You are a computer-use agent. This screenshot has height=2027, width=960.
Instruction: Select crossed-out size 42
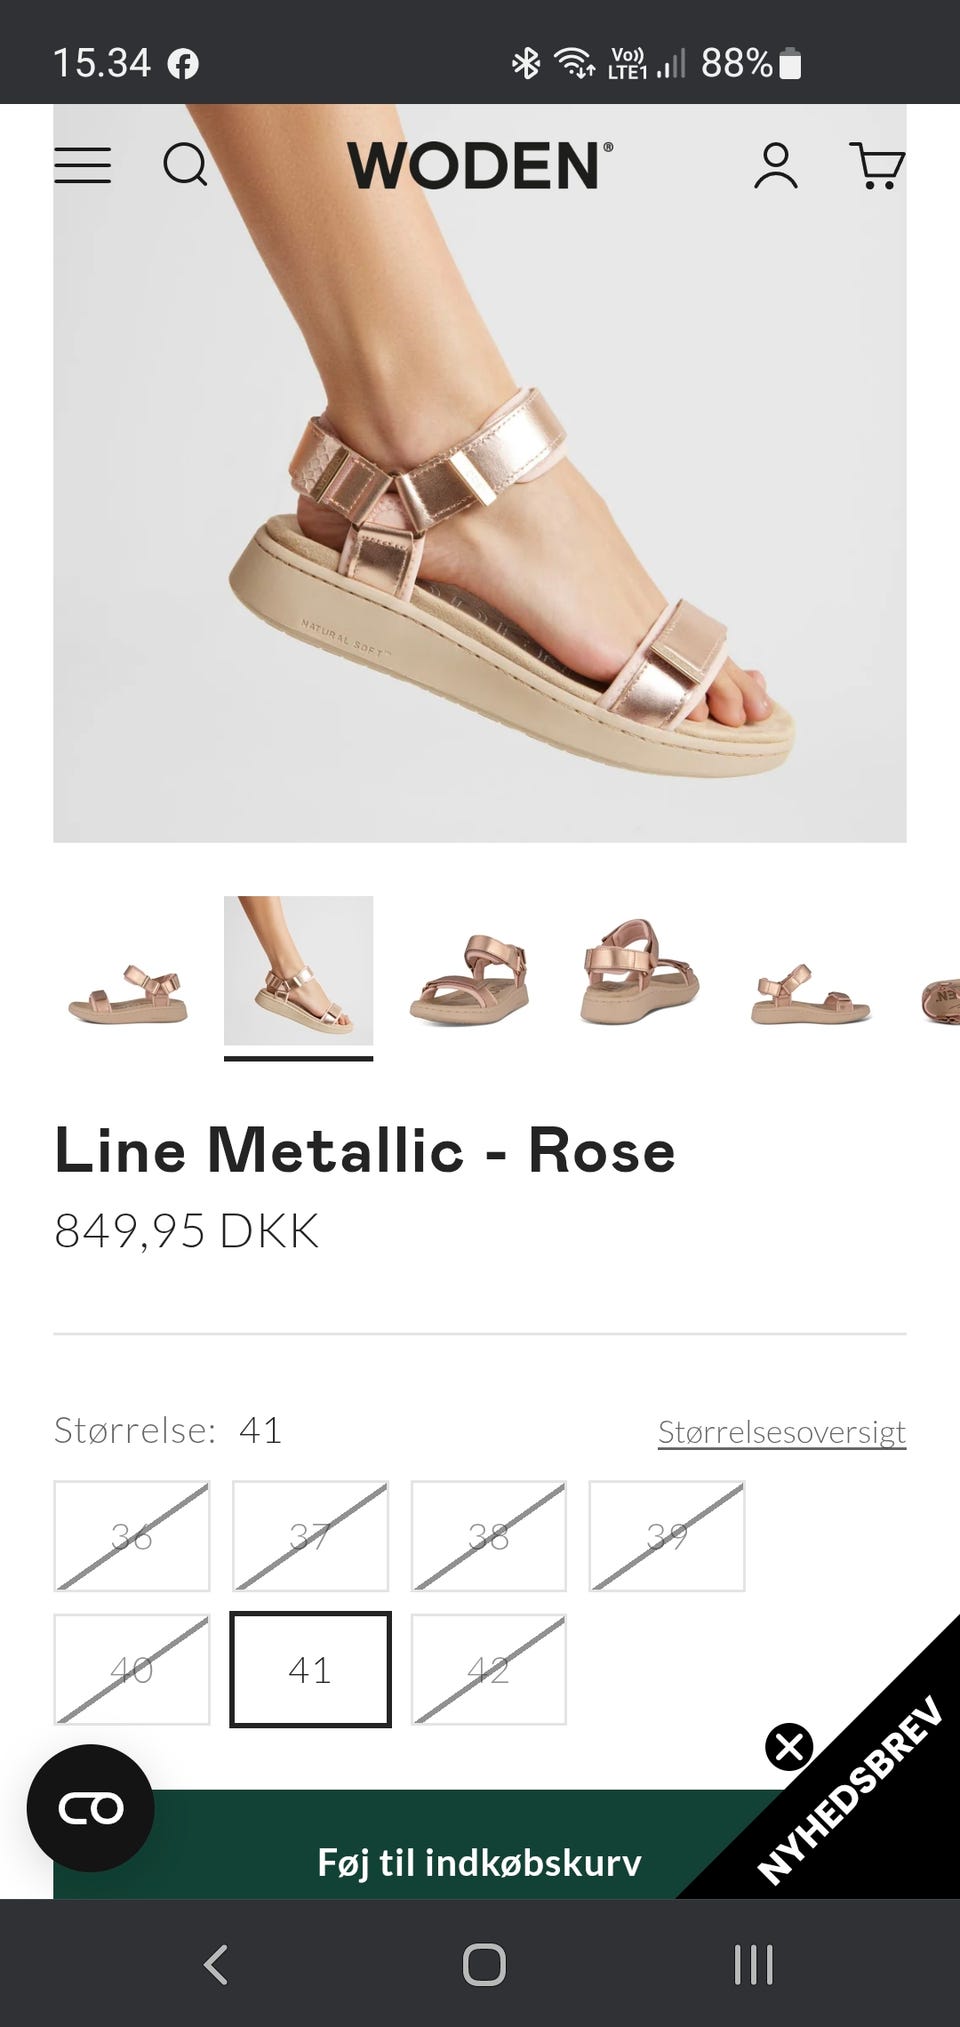488,1669
